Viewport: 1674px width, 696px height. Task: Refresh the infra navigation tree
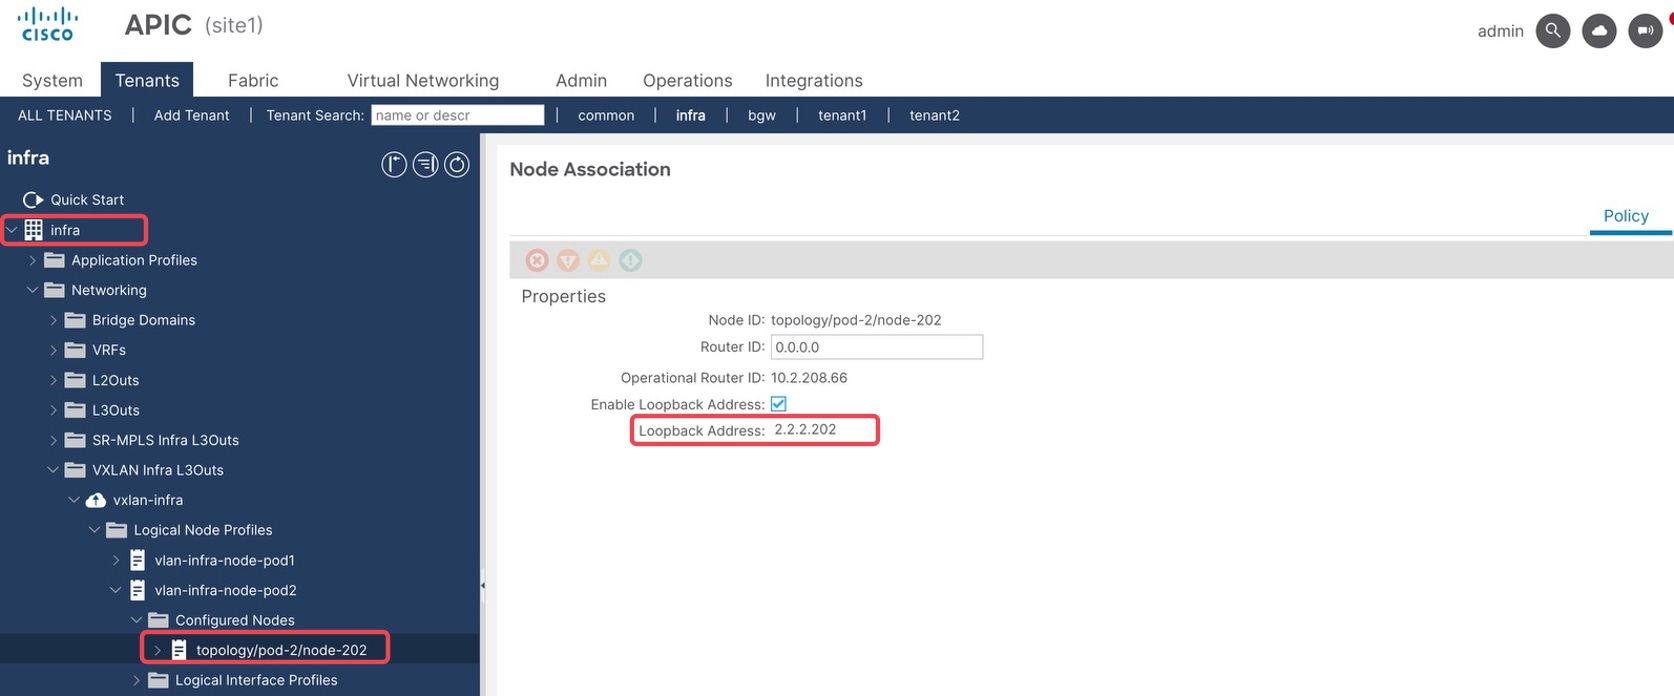tap(457, 165)
